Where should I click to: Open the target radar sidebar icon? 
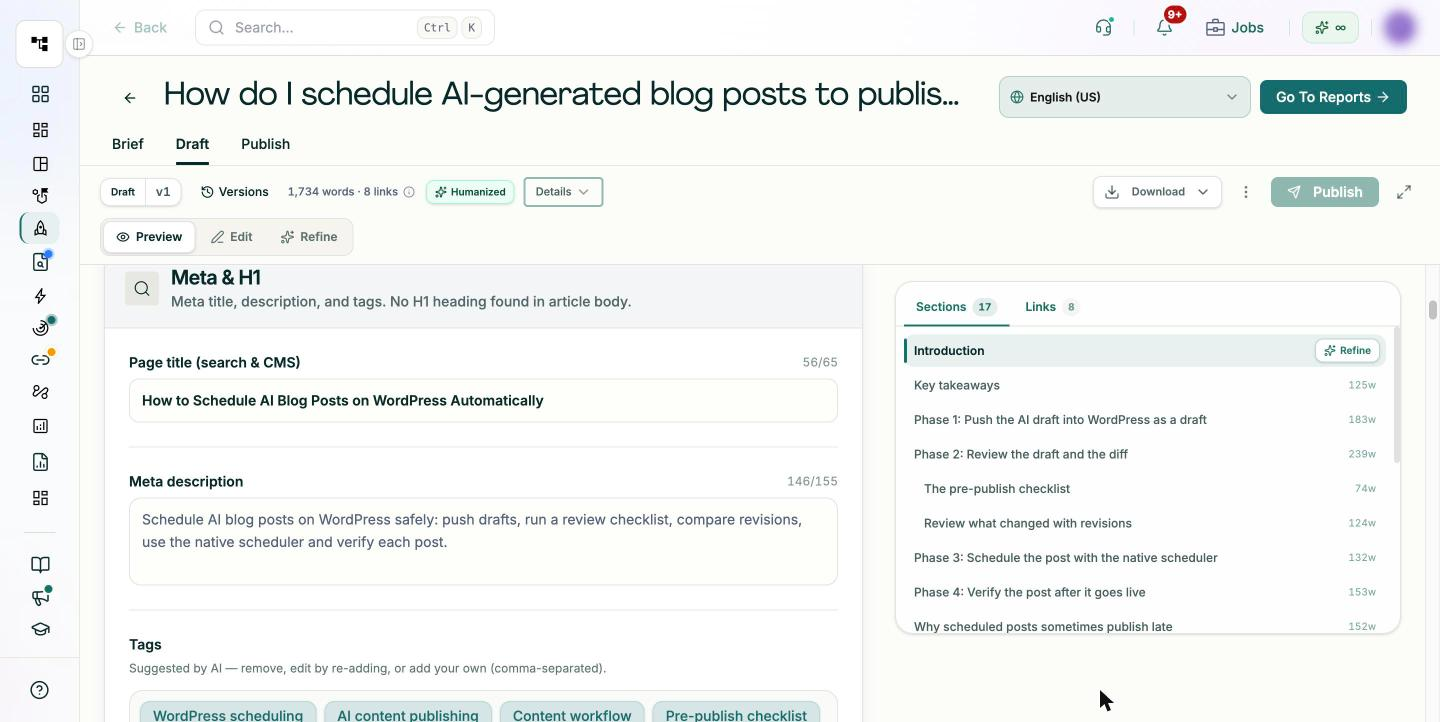(x=40, y=328)
